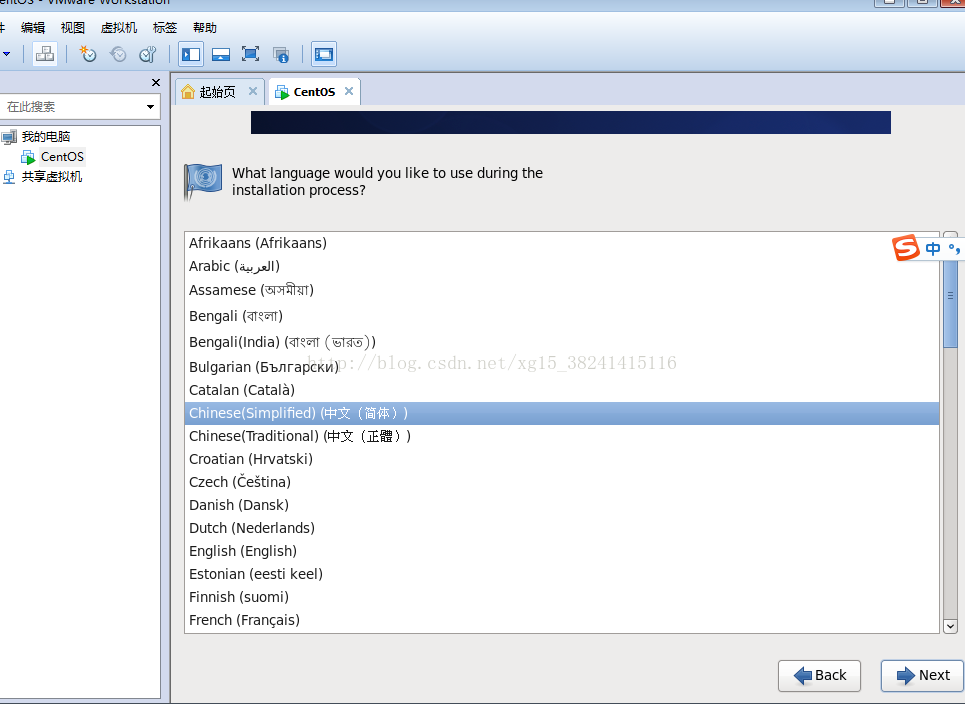Close the 起始页 tab

252,91
